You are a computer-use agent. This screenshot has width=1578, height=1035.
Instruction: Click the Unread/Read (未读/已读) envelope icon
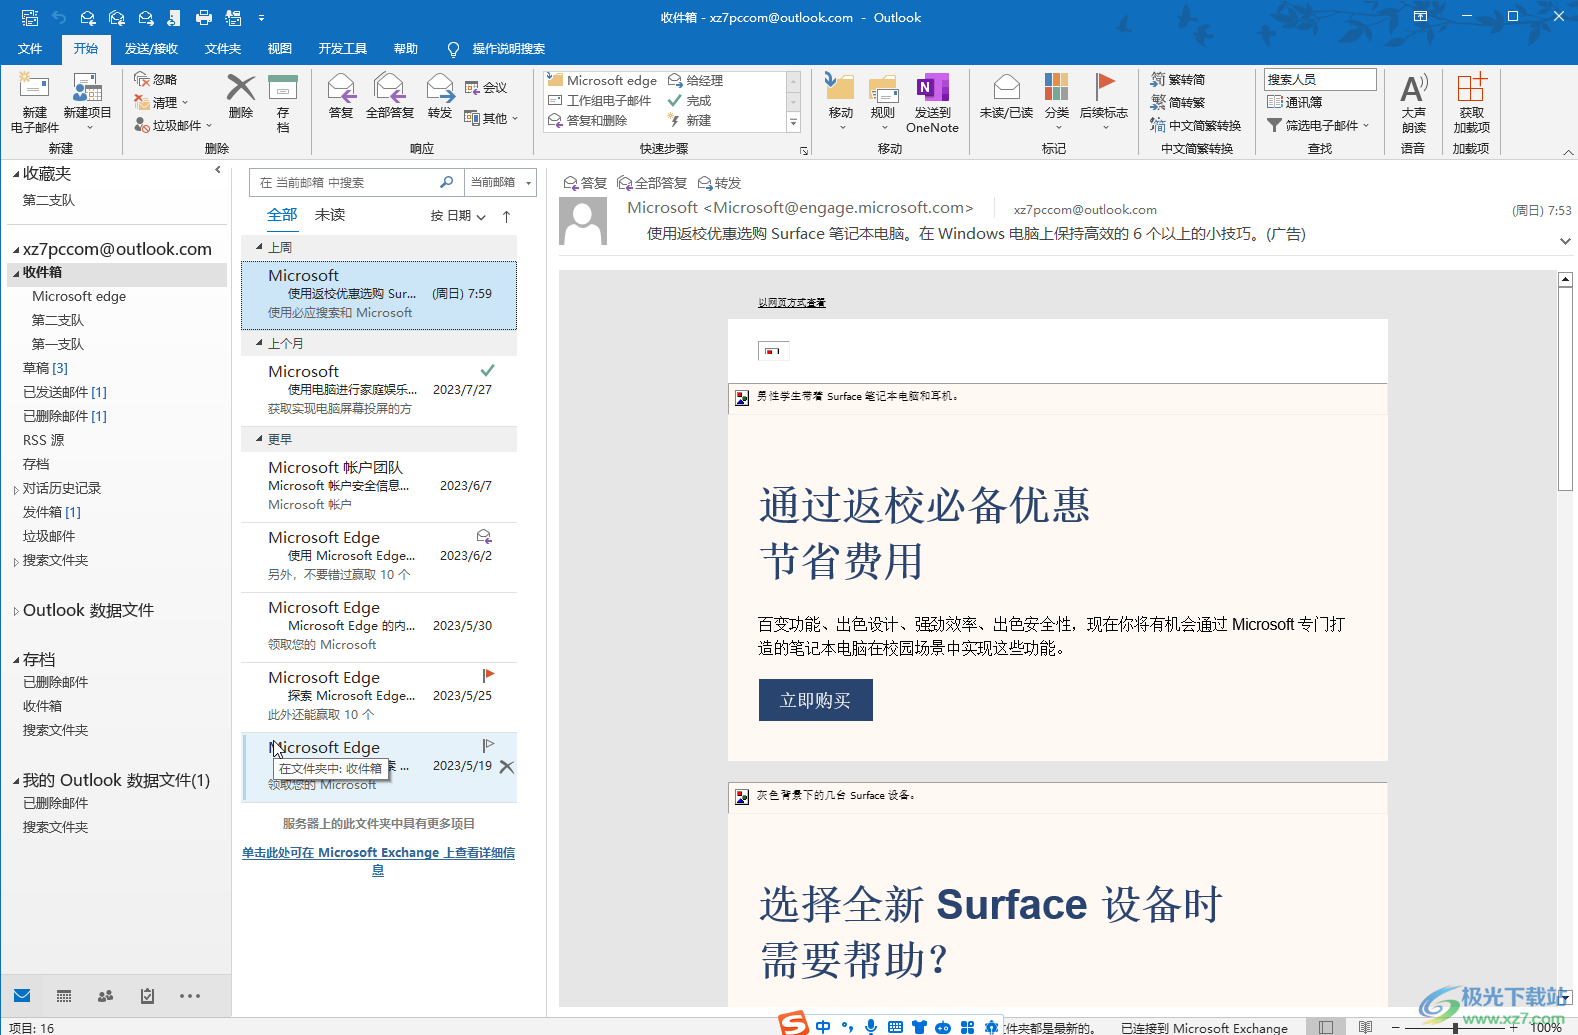[1006, 87]
